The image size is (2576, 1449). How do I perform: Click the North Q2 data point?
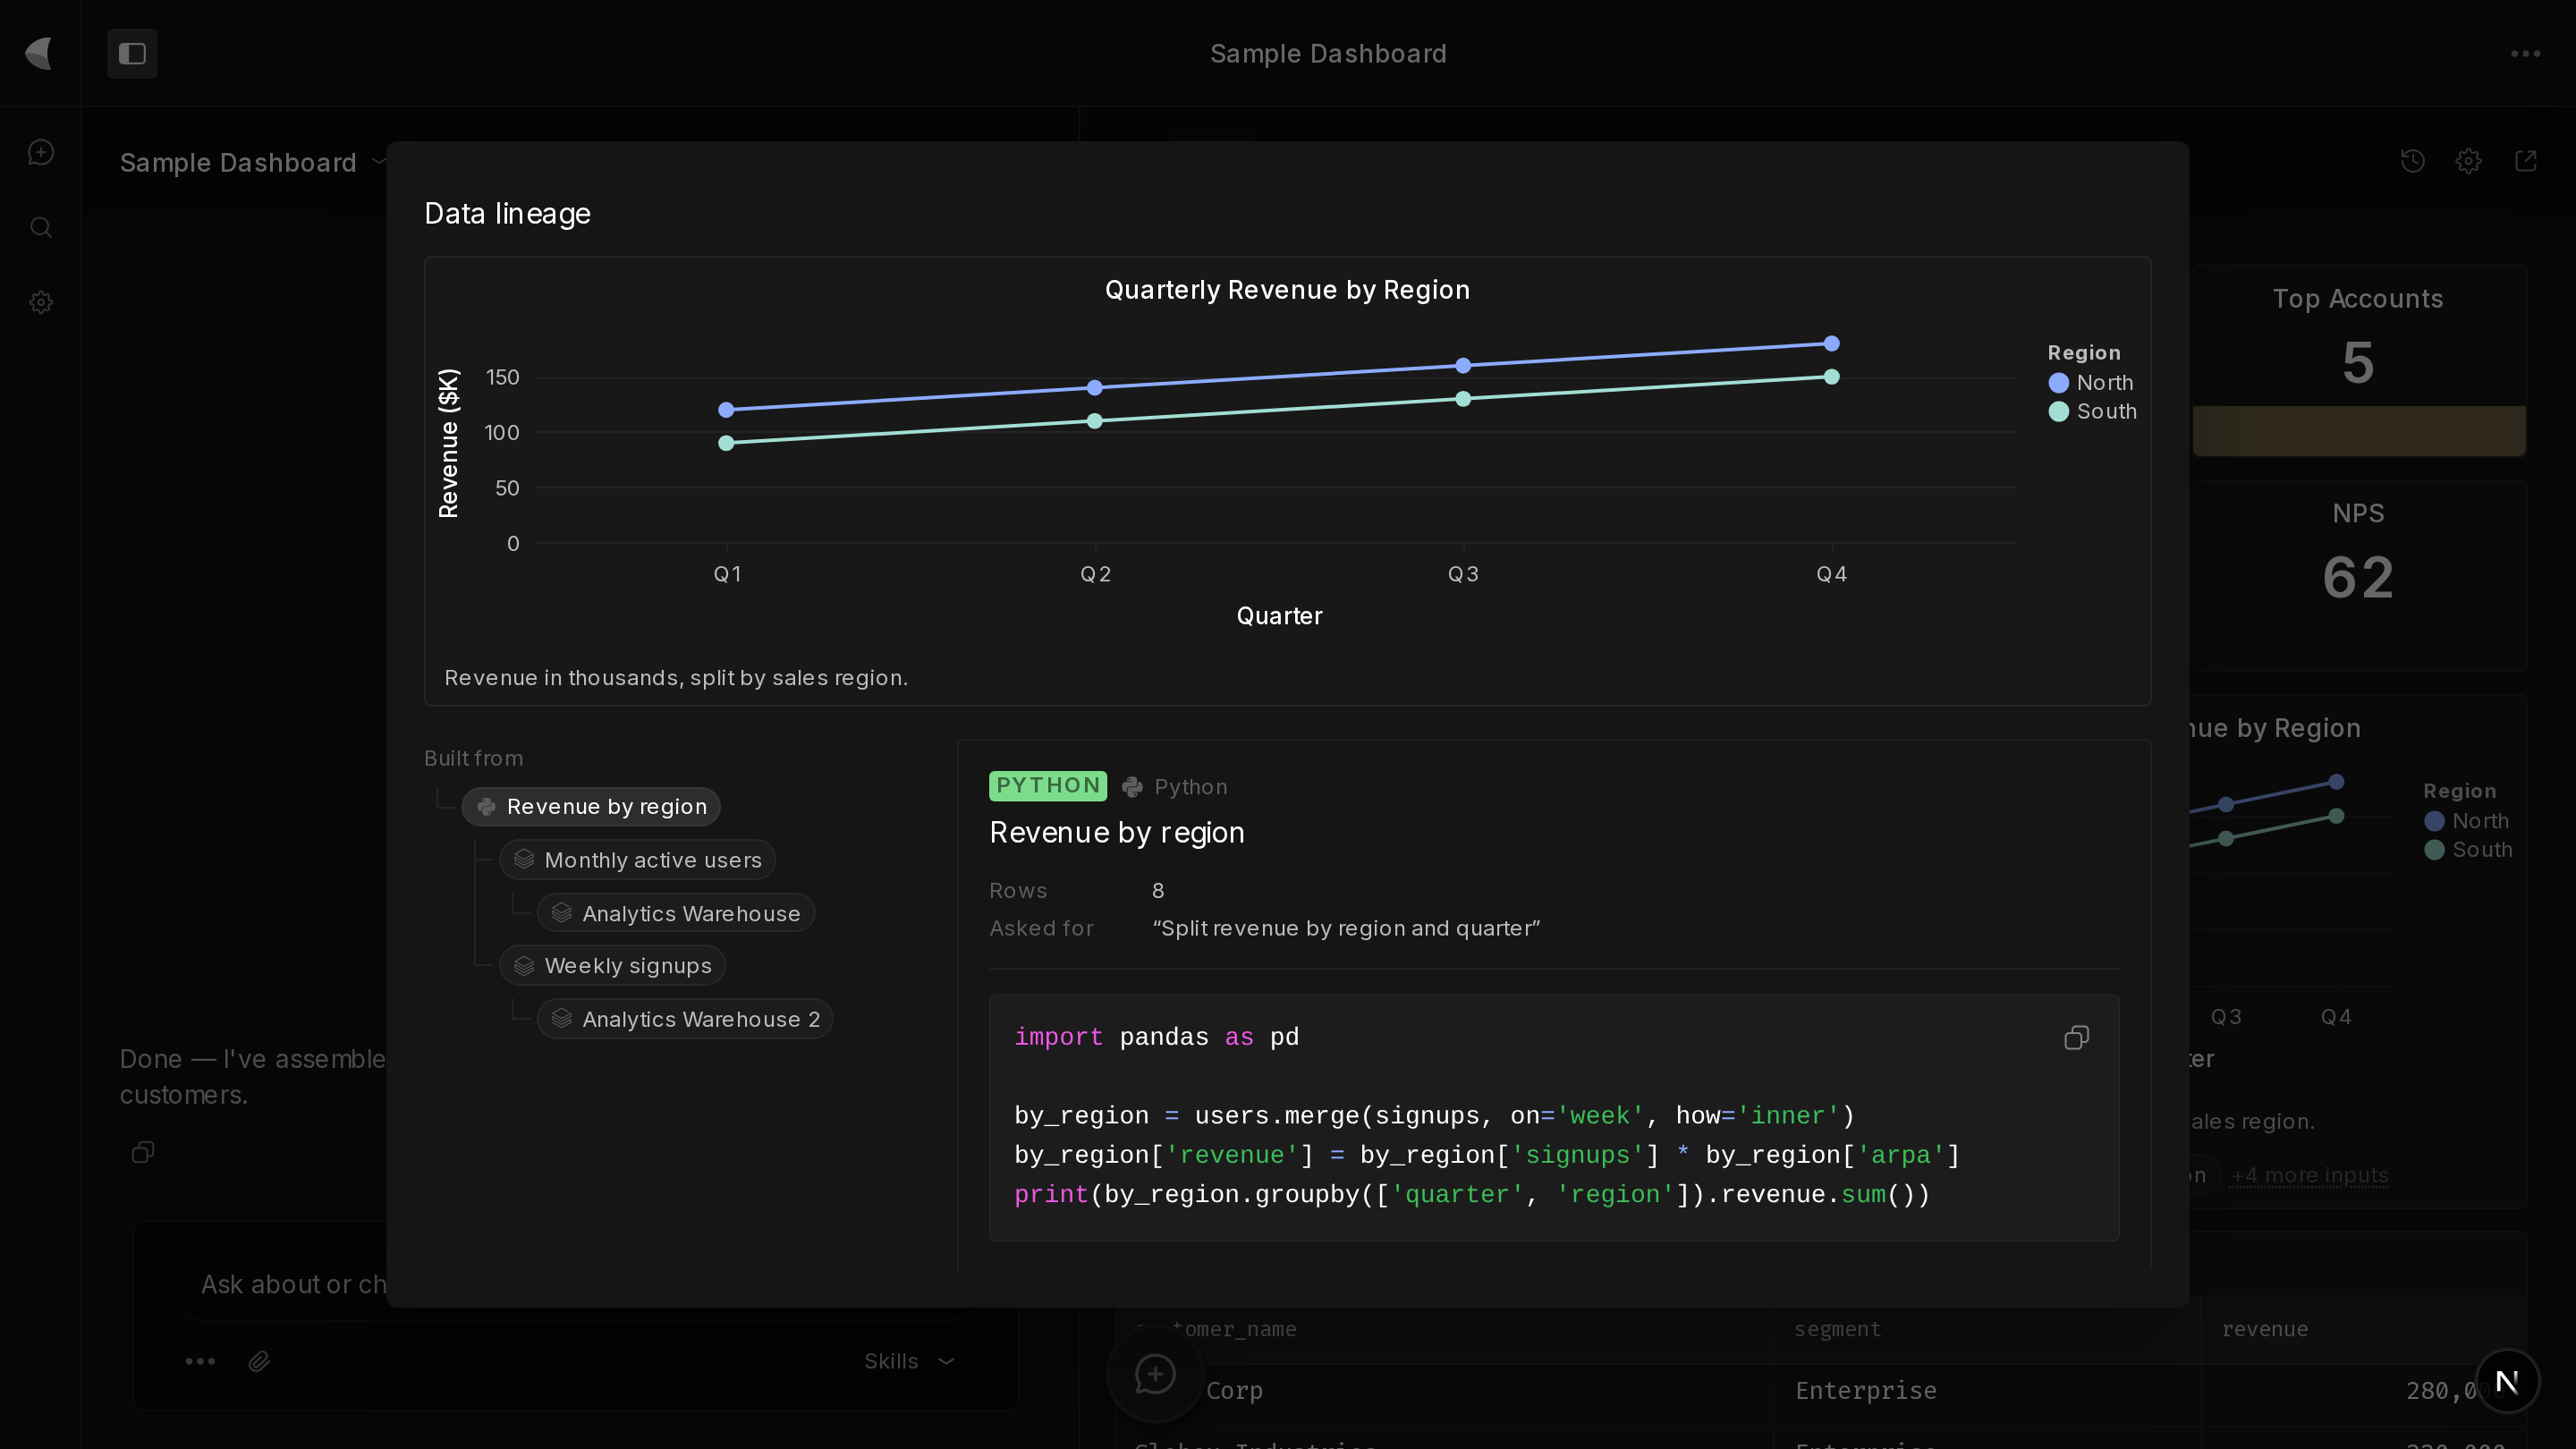click(1095, 388)
